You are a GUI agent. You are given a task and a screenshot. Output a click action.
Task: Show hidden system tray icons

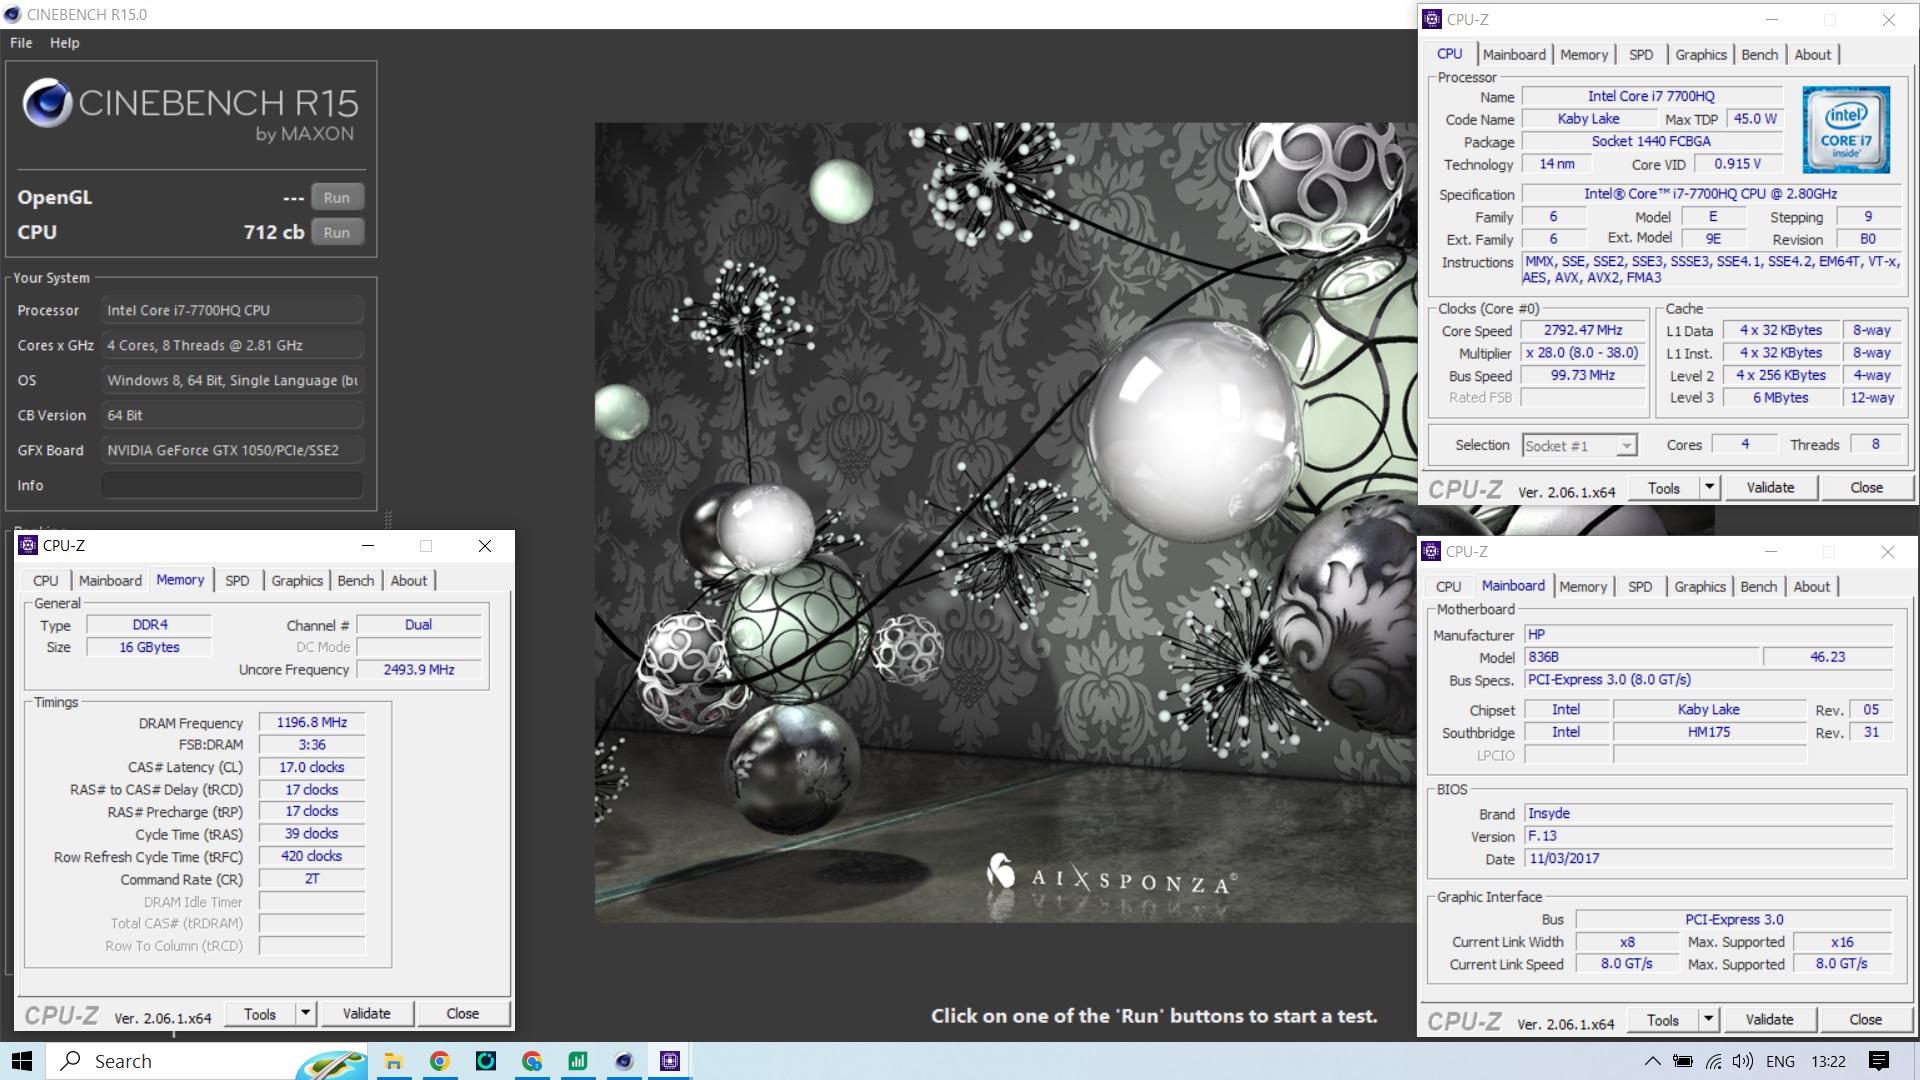[x=1652, y=1061]
